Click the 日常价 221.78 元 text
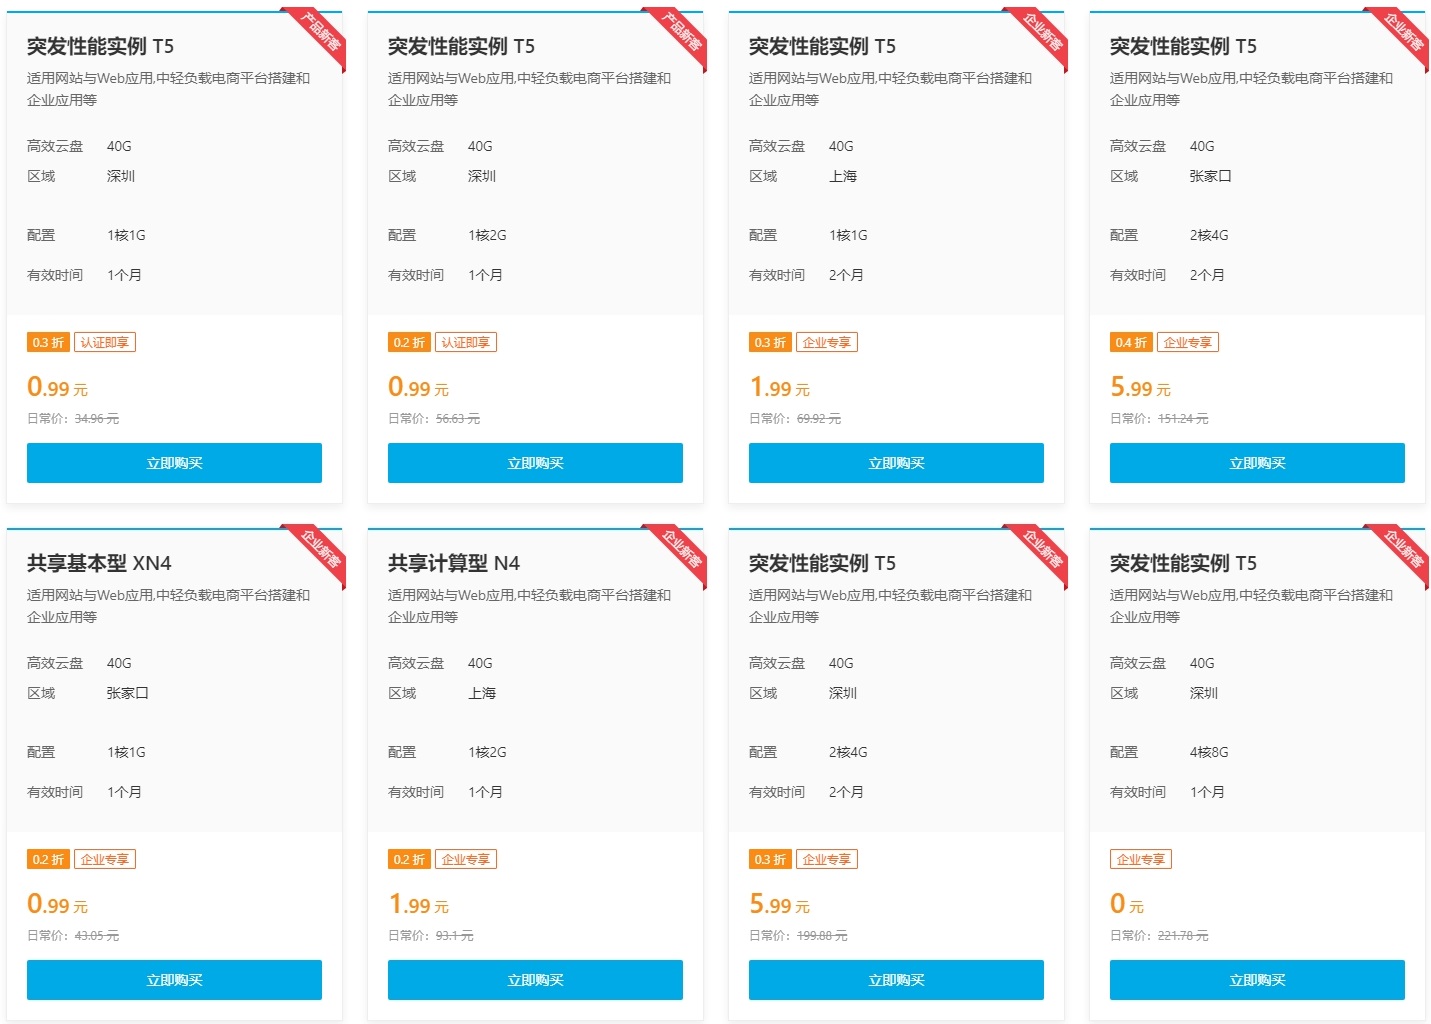 point(1159,936)
